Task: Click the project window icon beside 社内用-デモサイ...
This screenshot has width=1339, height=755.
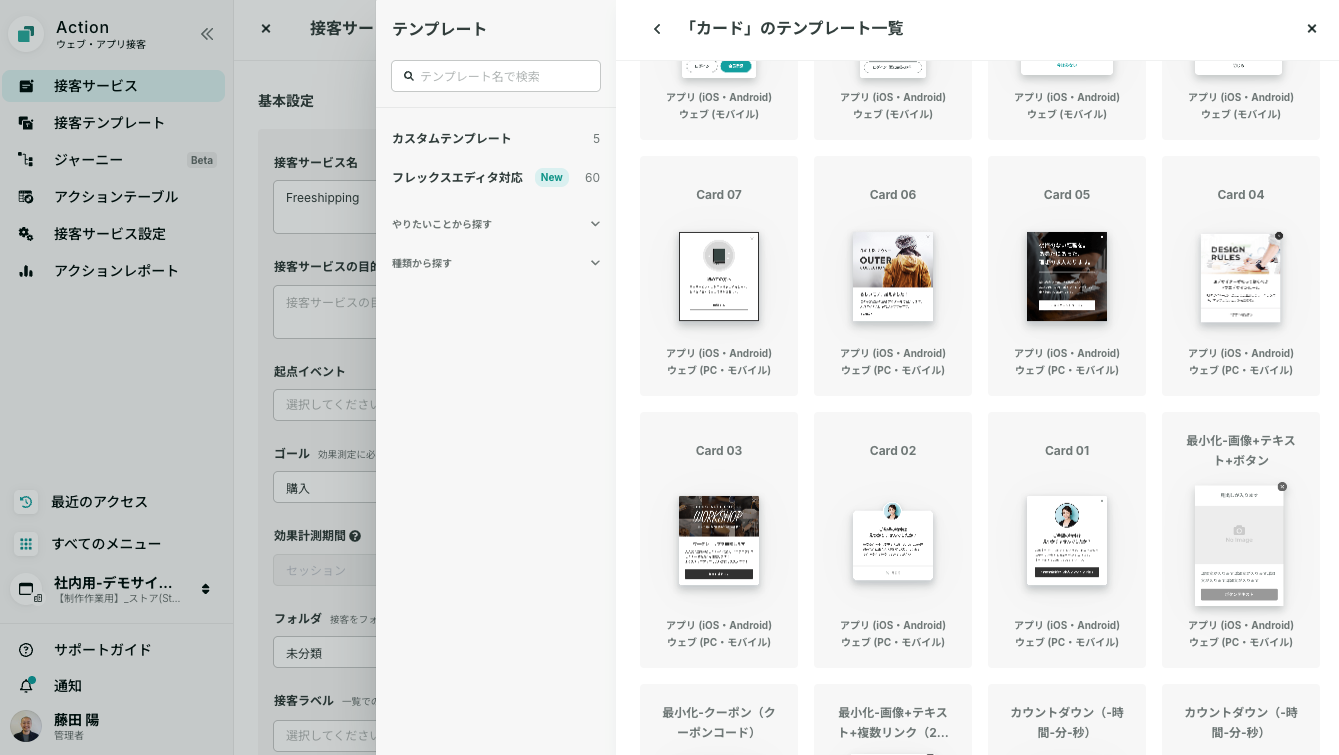Action: (x=26, y=589)
